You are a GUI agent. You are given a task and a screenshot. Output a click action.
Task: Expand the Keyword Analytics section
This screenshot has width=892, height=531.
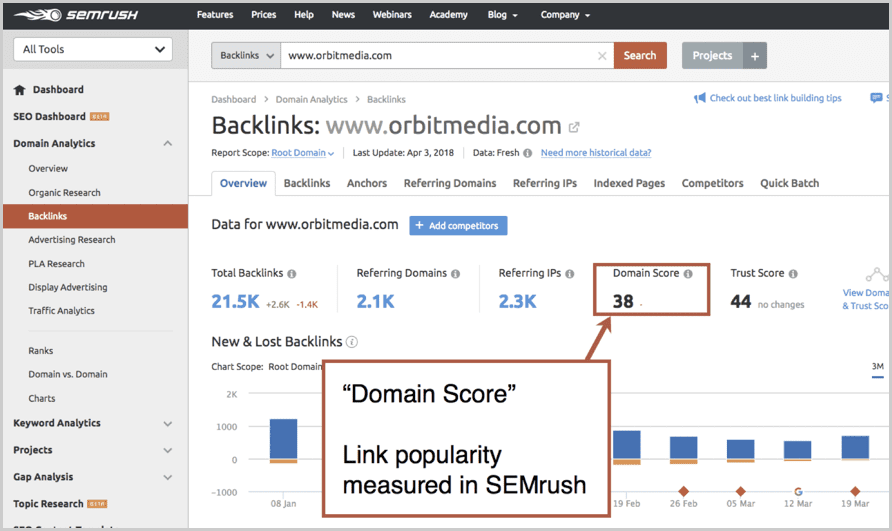pyautogui.click(x=168, y=423)
